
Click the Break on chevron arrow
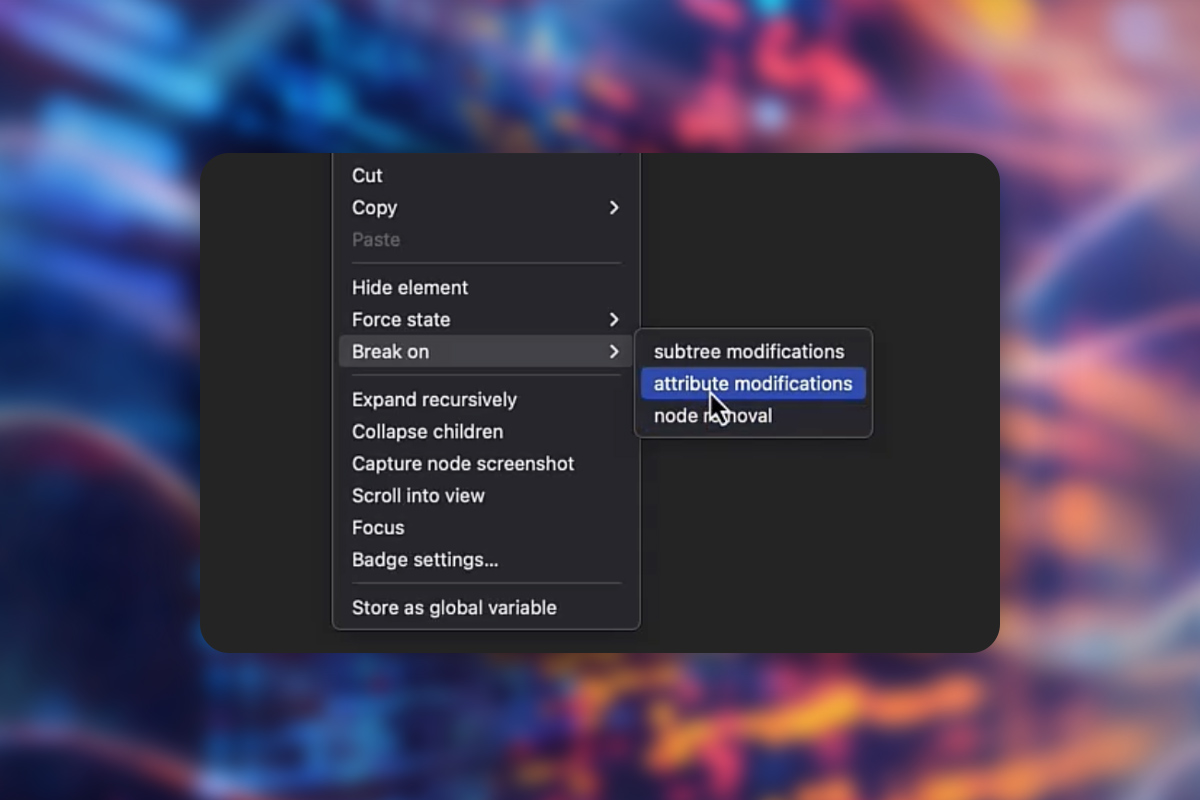[614, 351]
